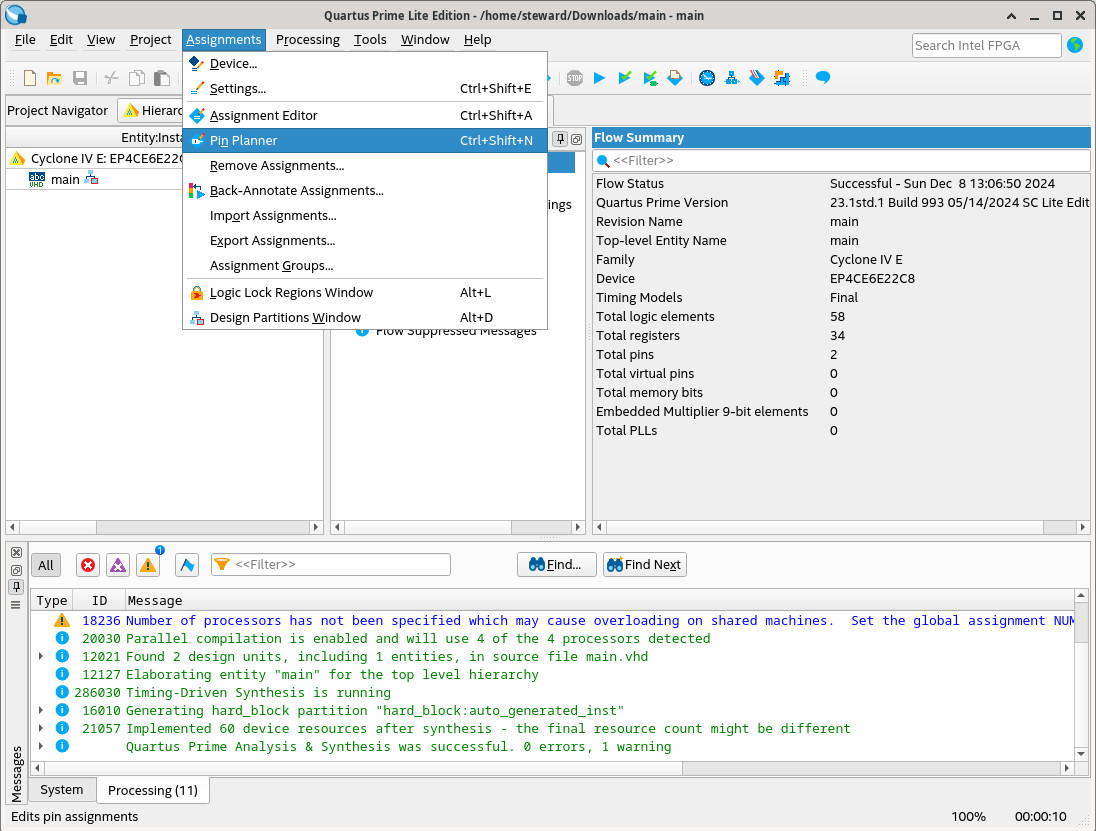Toggle the flagged messages blue flag filter
This screenshot has width=1096, height=831.
click(x=187, y=565)
